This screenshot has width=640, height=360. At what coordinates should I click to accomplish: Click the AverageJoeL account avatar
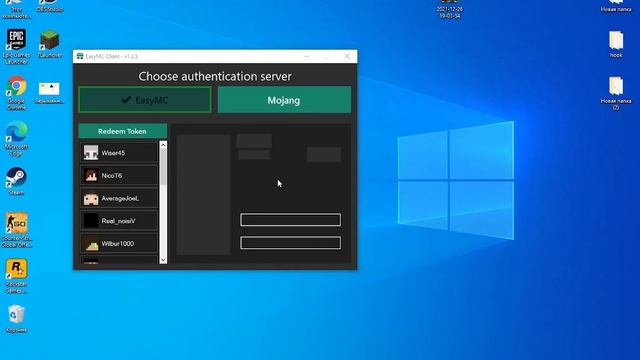[x=91, y=198]
